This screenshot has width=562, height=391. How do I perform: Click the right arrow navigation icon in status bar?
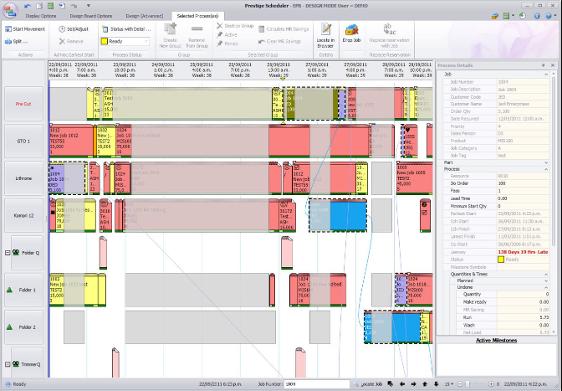(x=413, y=384)
